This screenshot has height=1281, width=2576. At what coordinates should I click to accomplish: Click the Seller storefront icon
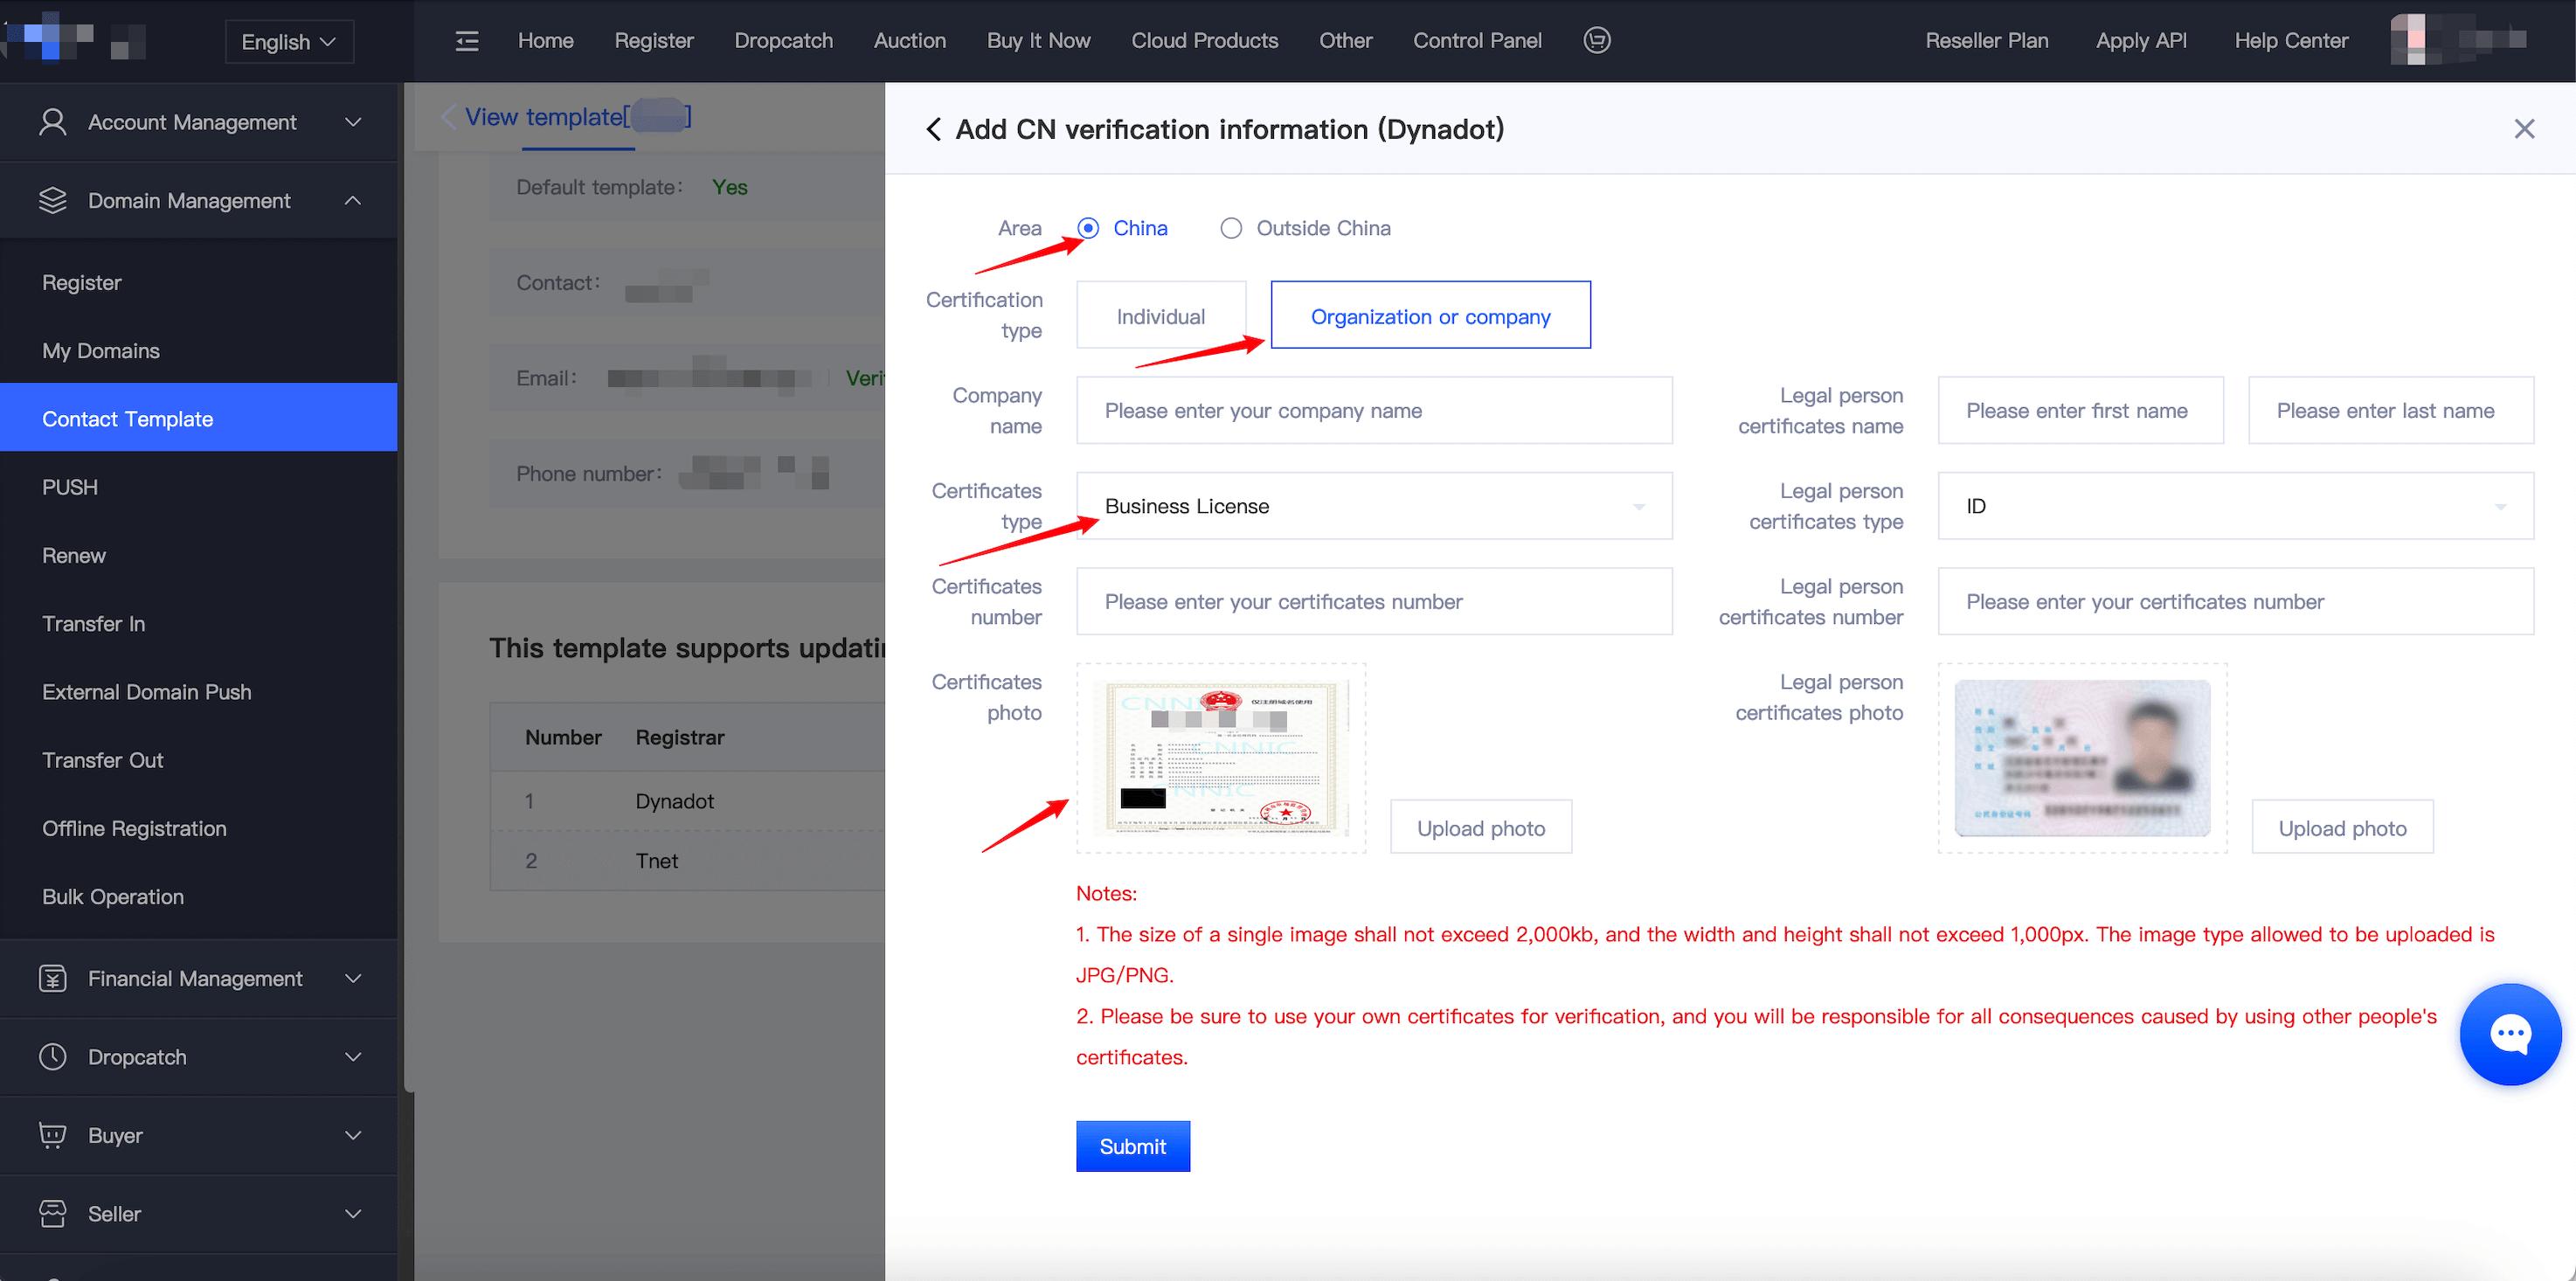pyautogui.click(x=53, y=1214)
